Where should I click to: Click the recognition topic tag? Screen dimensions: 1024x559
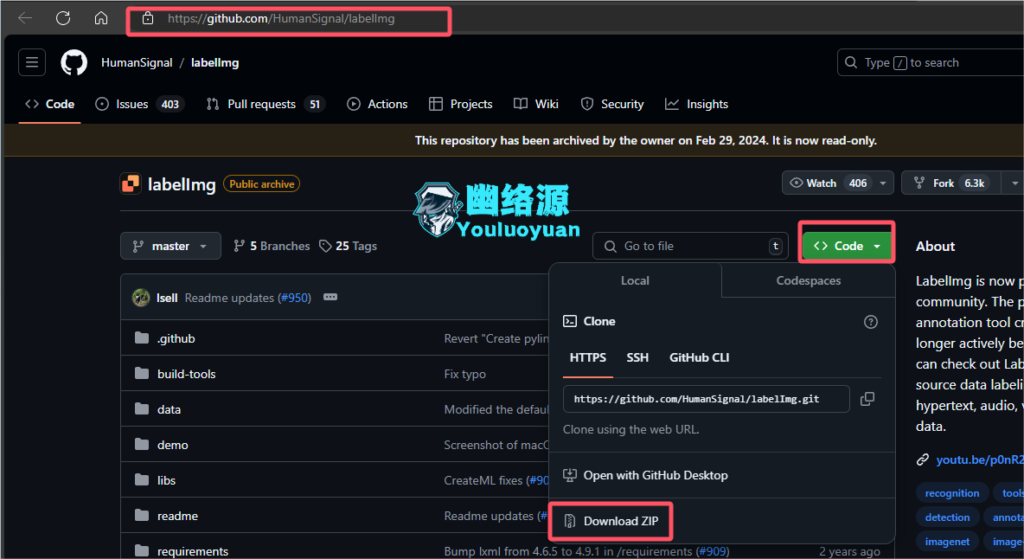coord(952,493)
